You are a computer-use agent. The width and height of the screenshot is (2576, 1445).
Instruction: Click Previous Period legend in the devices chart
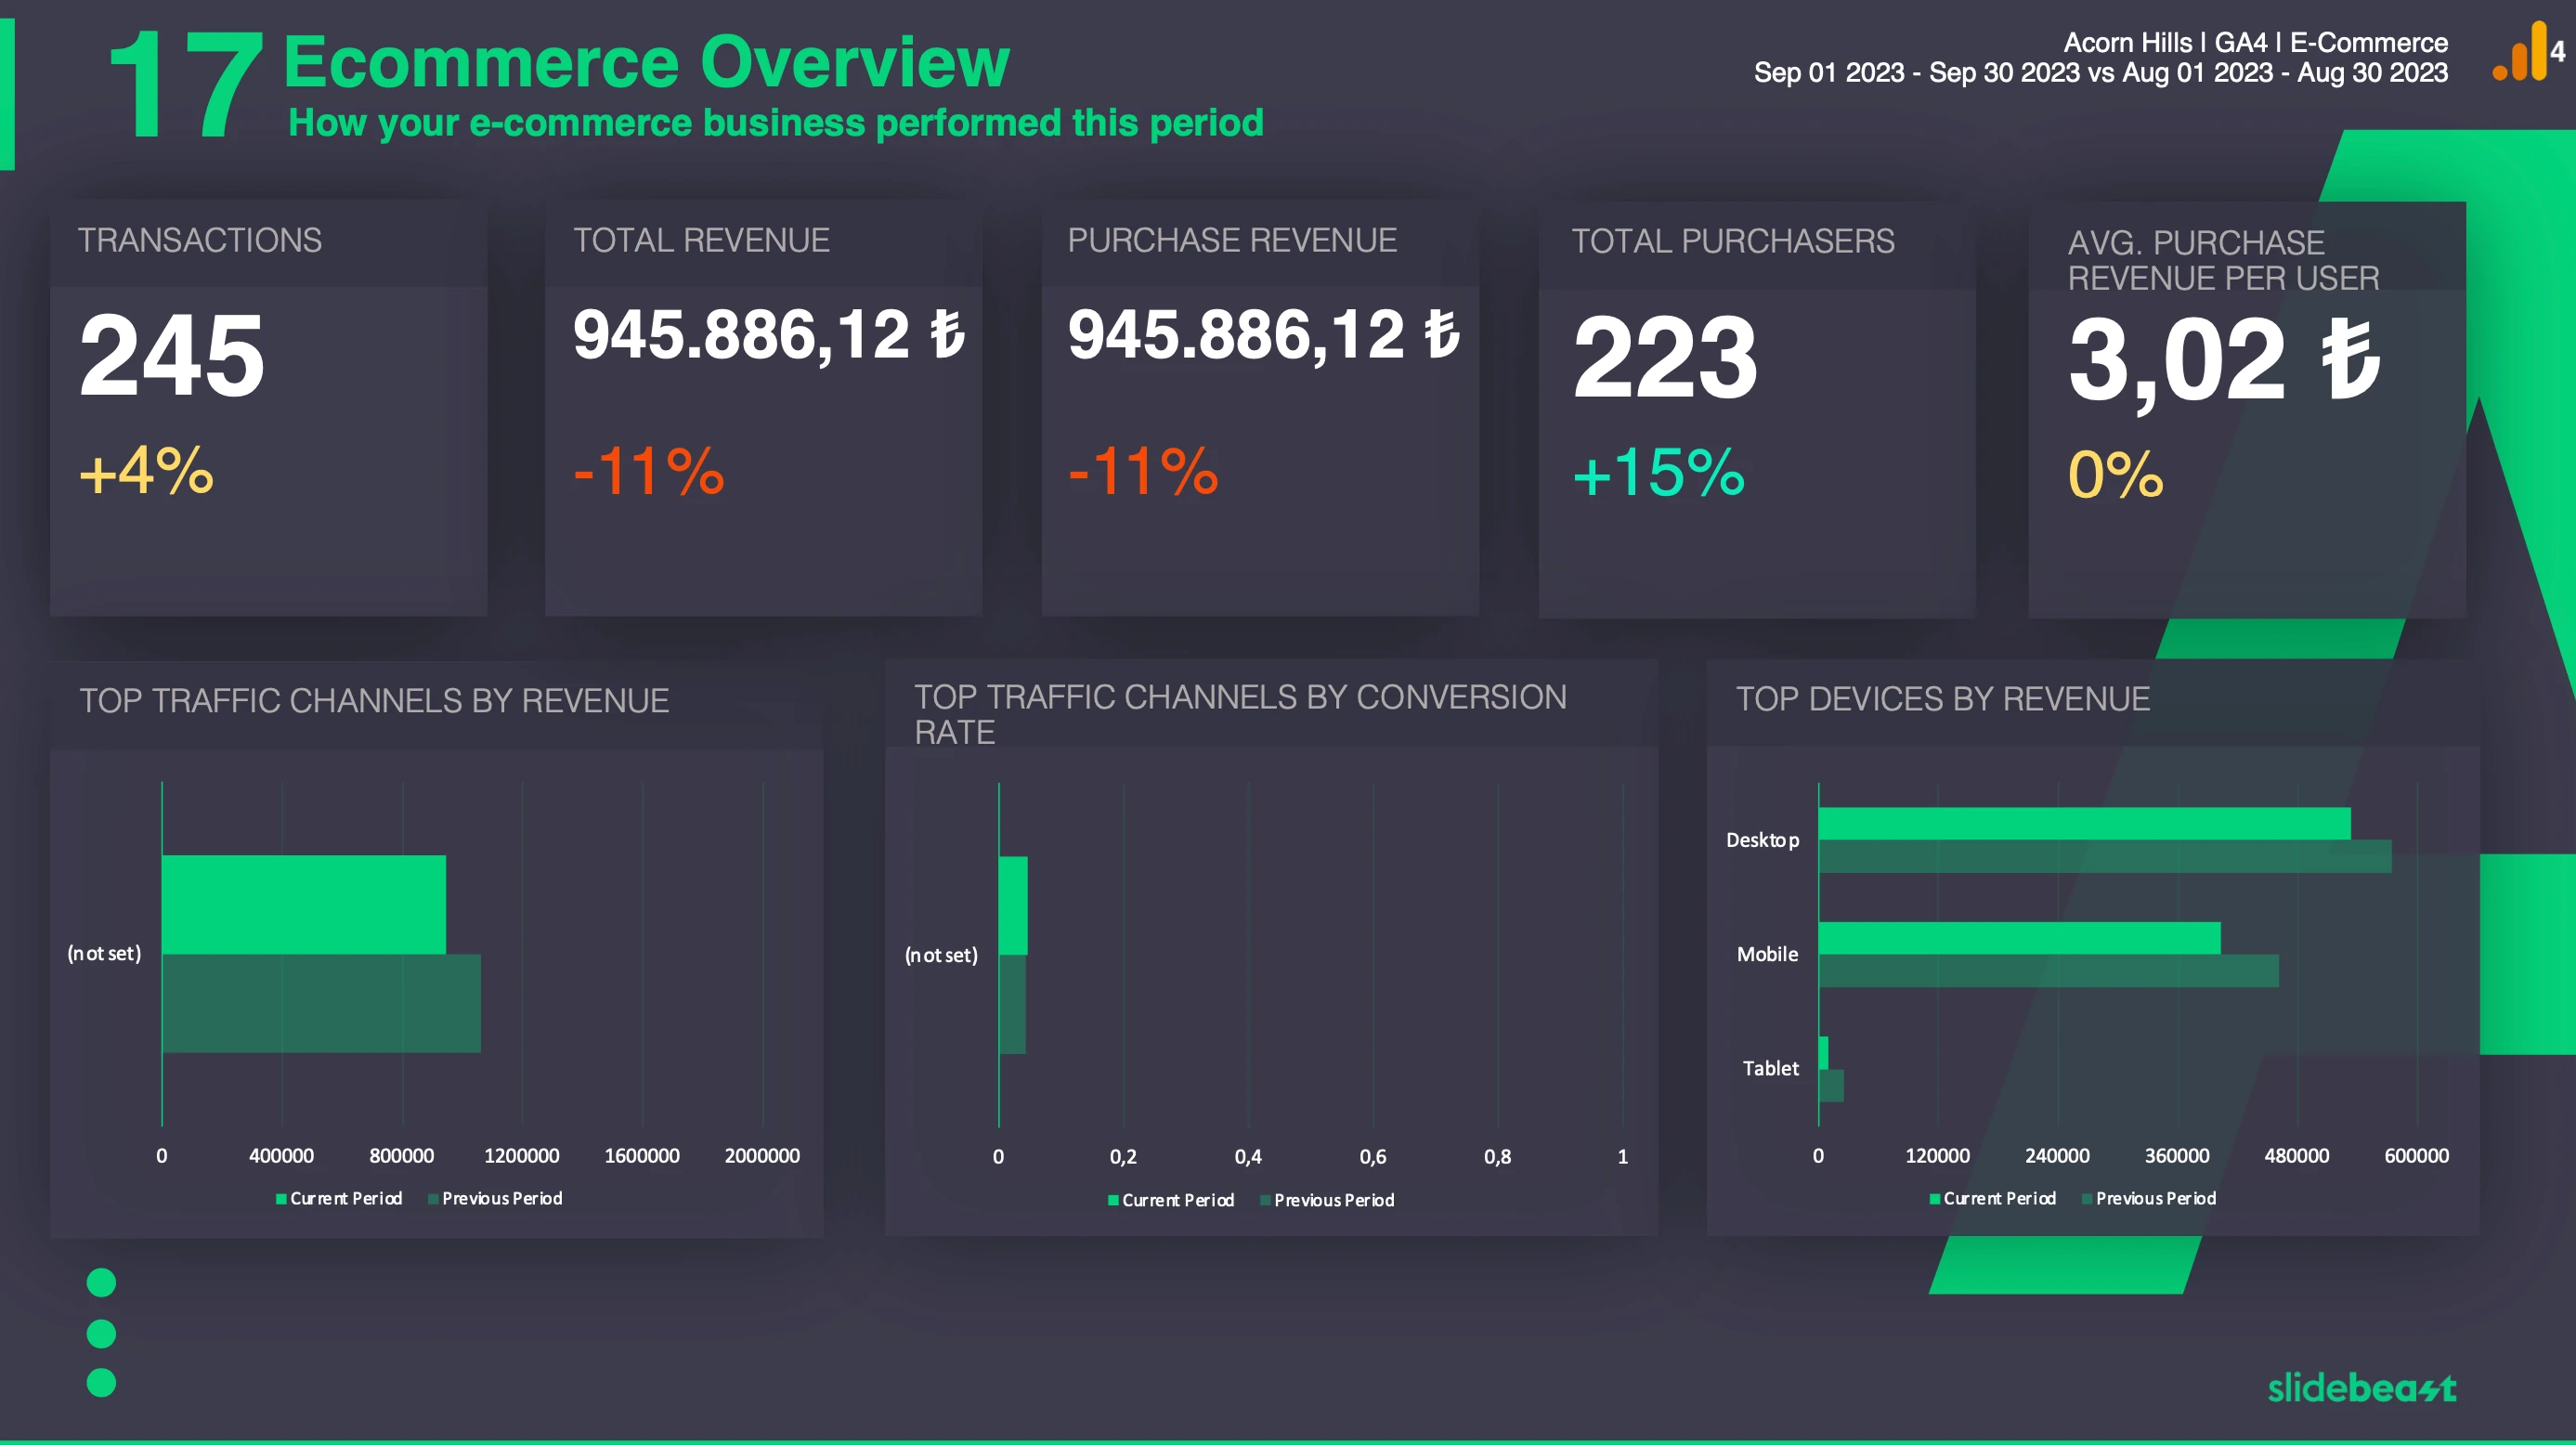pyautogui.click(x=2149, y=1198)
